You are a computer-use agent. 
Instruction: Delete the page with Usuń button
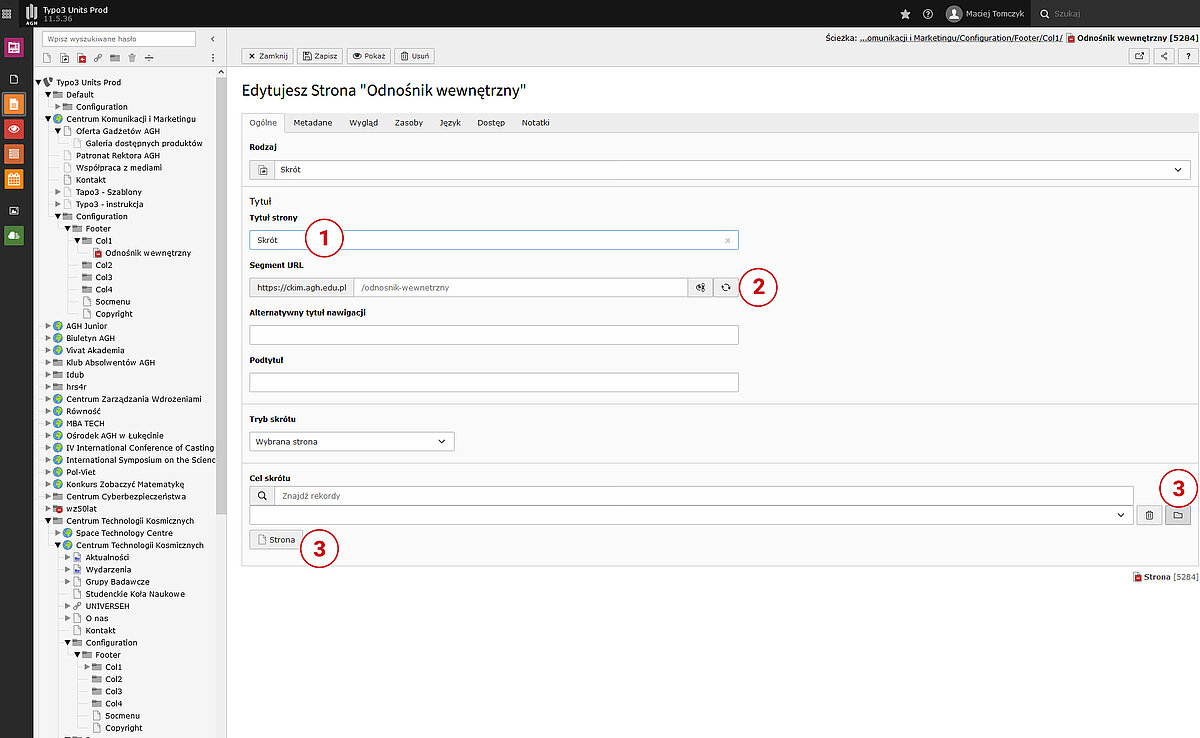(415, 56)
